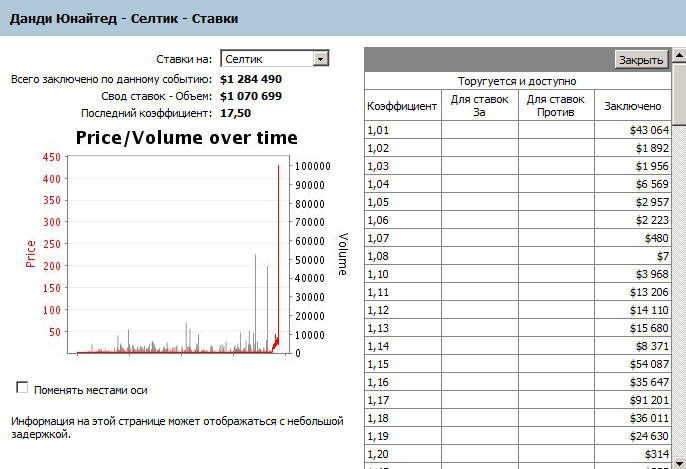Click the coefficient 1,07 cell
The width and height of the screenshot is (686, 469).
[x=402, y=238]
